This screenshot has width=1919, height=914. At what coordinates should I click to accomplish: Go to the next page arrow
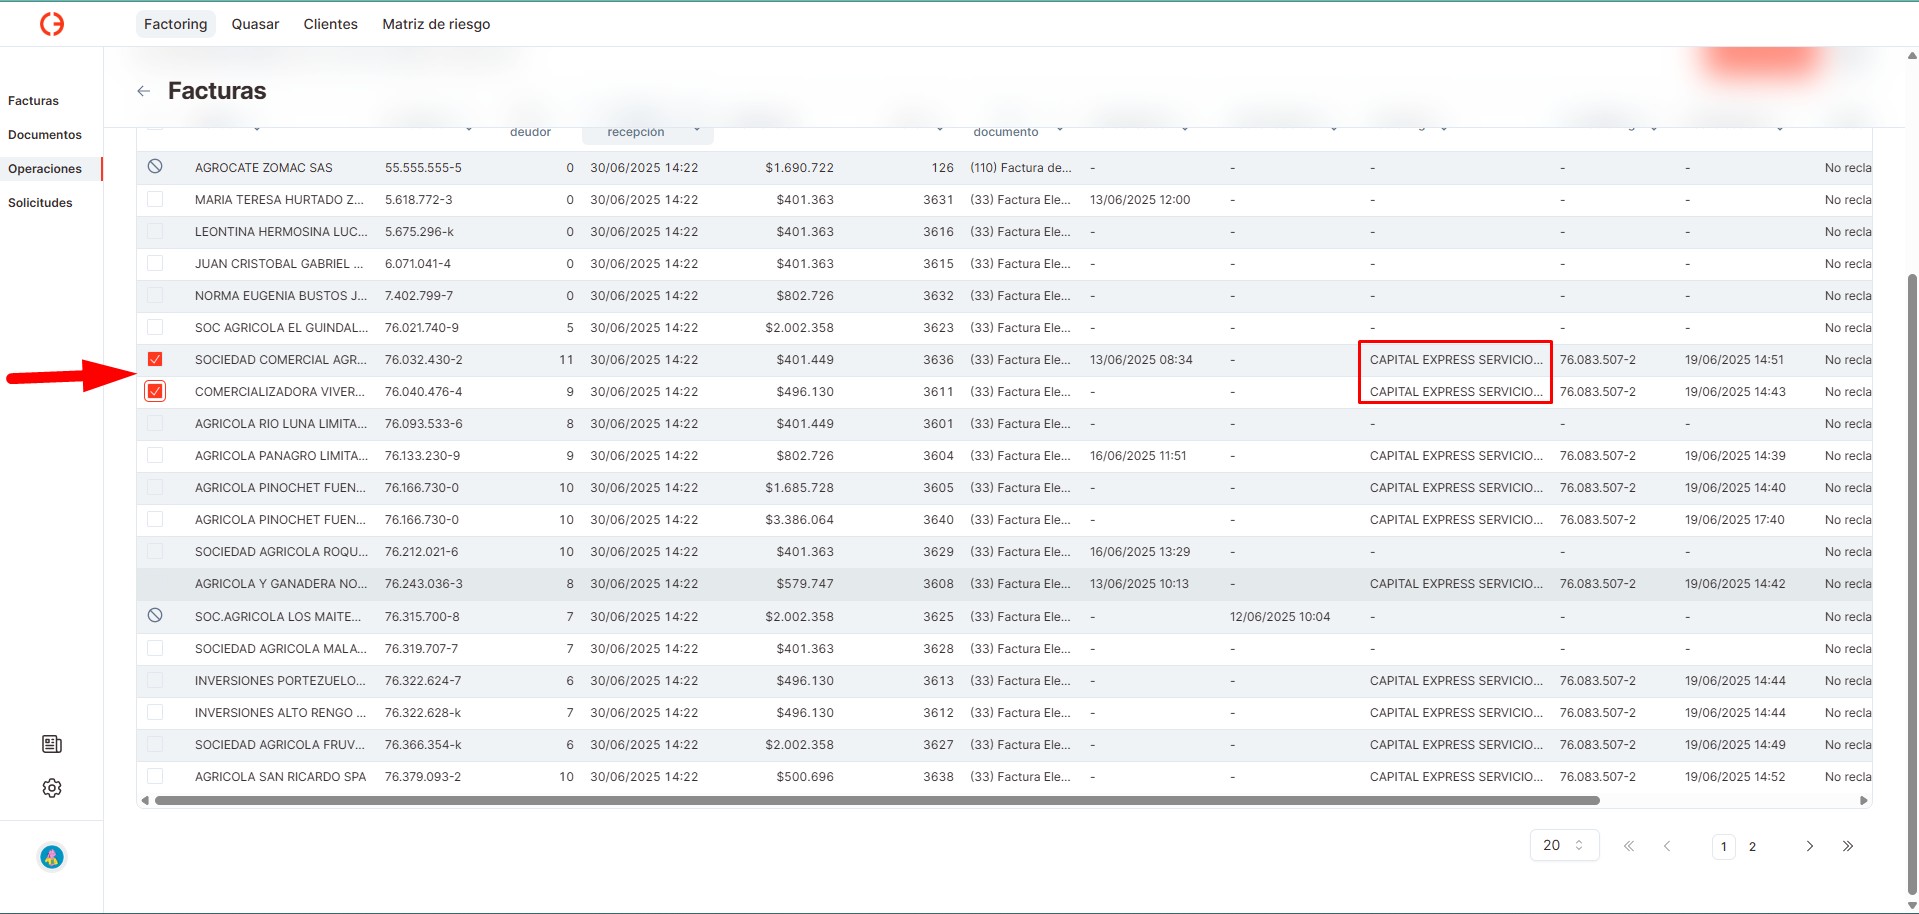click(x=1809, y=846)
